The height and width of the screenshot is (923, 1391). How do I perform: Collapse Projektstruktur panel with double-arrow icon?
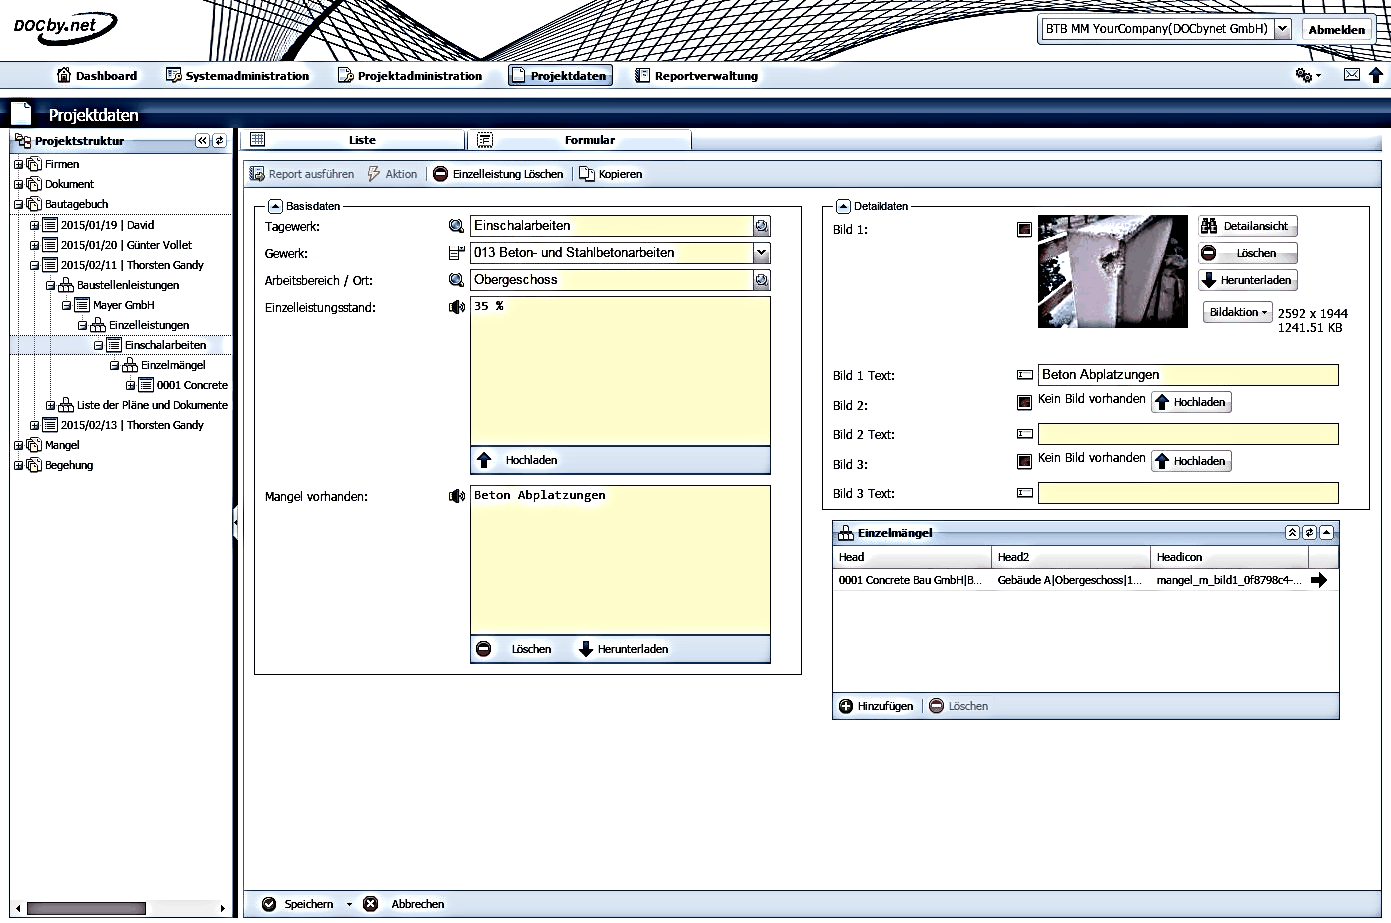click(203, 141)
